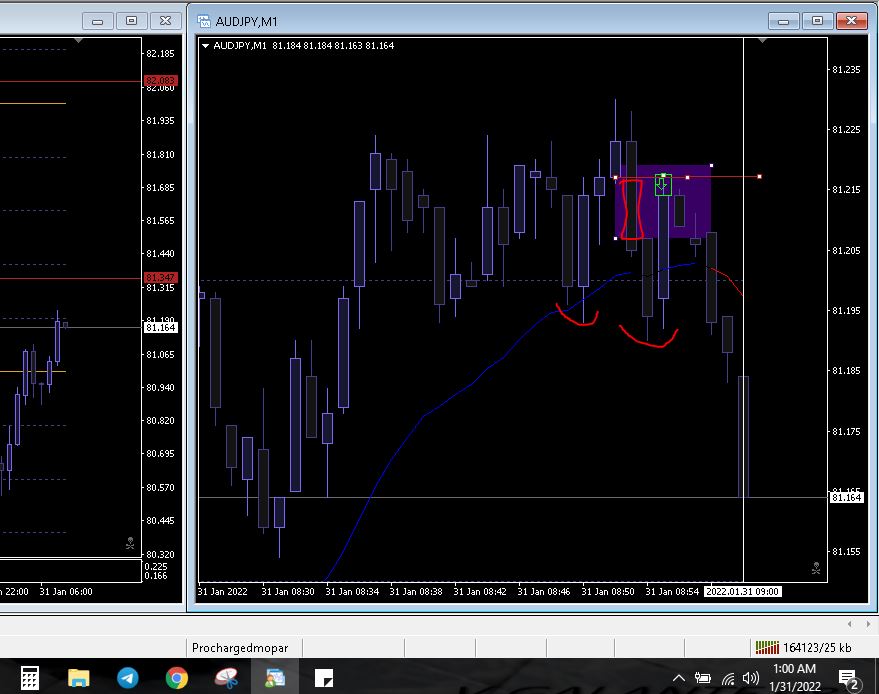
Task: Open the black-and-white notes taskbar icon
Action: click(323, 678)
